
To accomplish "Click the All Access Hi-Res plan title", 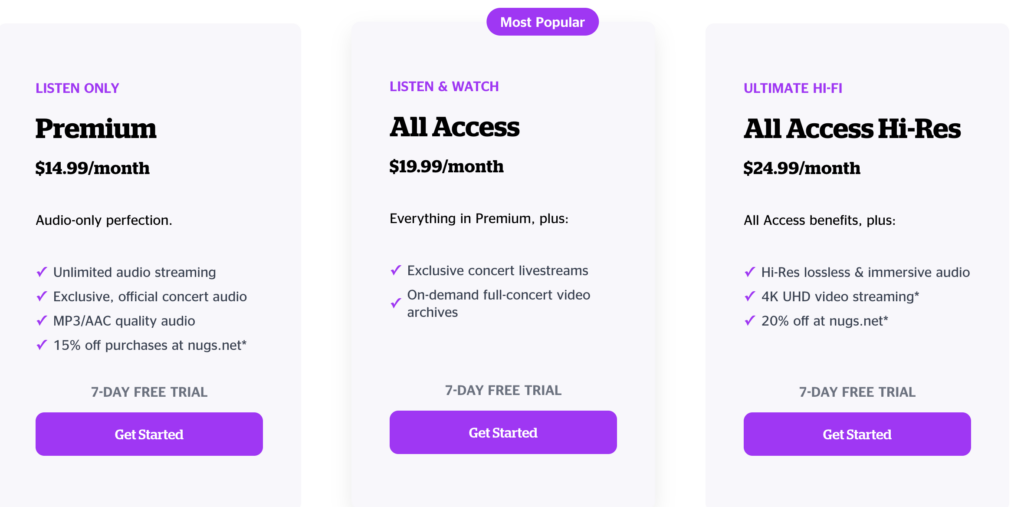I will click(852, 129).
